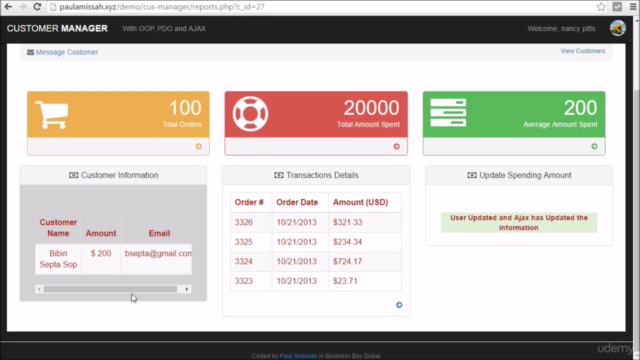The width and height of the screenshot is (640, 360).
Task: Click the server stack icon on the green card
Action: click(x=448, y=113)
